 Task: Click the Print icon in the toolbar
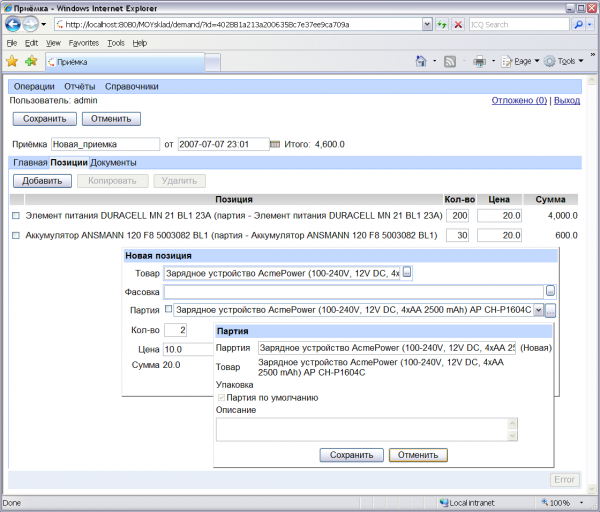[x=479, y=61]
